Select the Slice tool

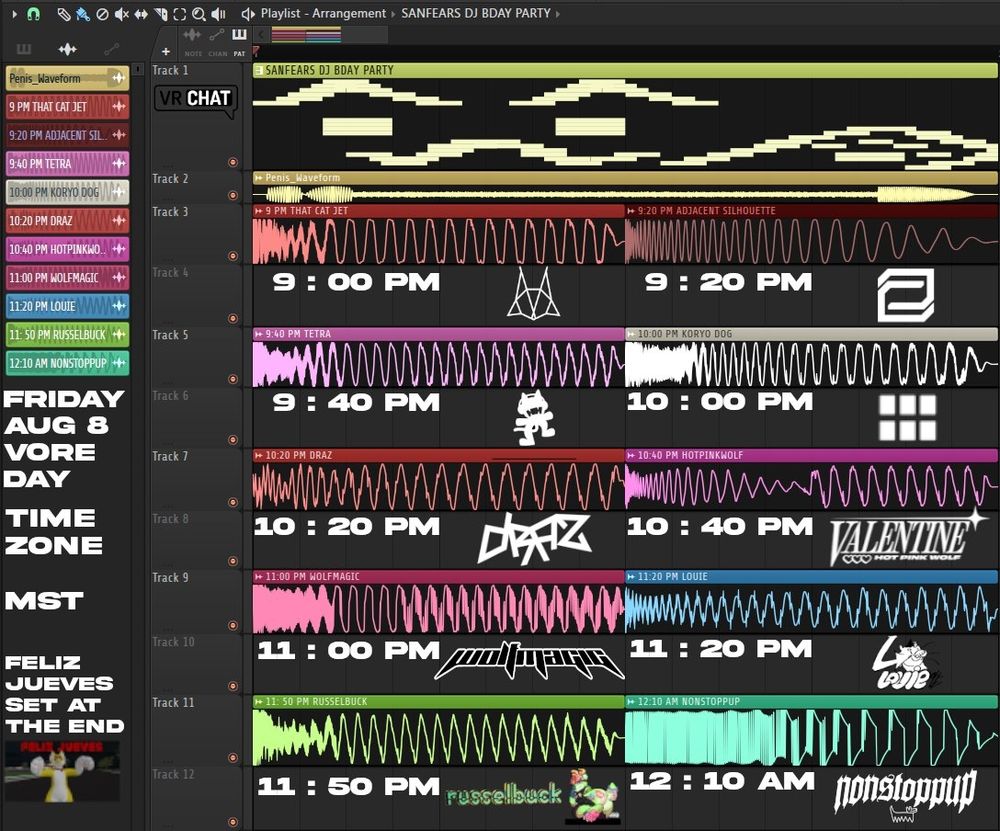pos(161,14)
